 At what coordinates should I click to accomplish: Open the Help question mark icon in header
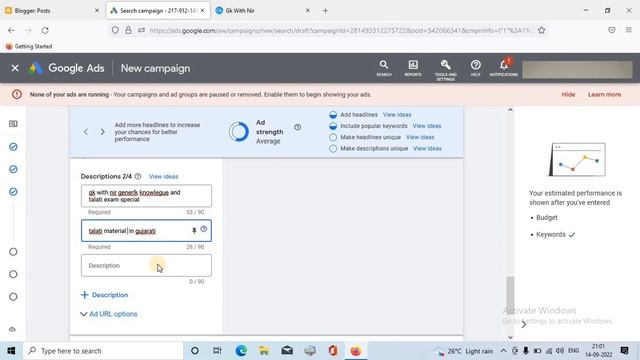tap(476, 68)
